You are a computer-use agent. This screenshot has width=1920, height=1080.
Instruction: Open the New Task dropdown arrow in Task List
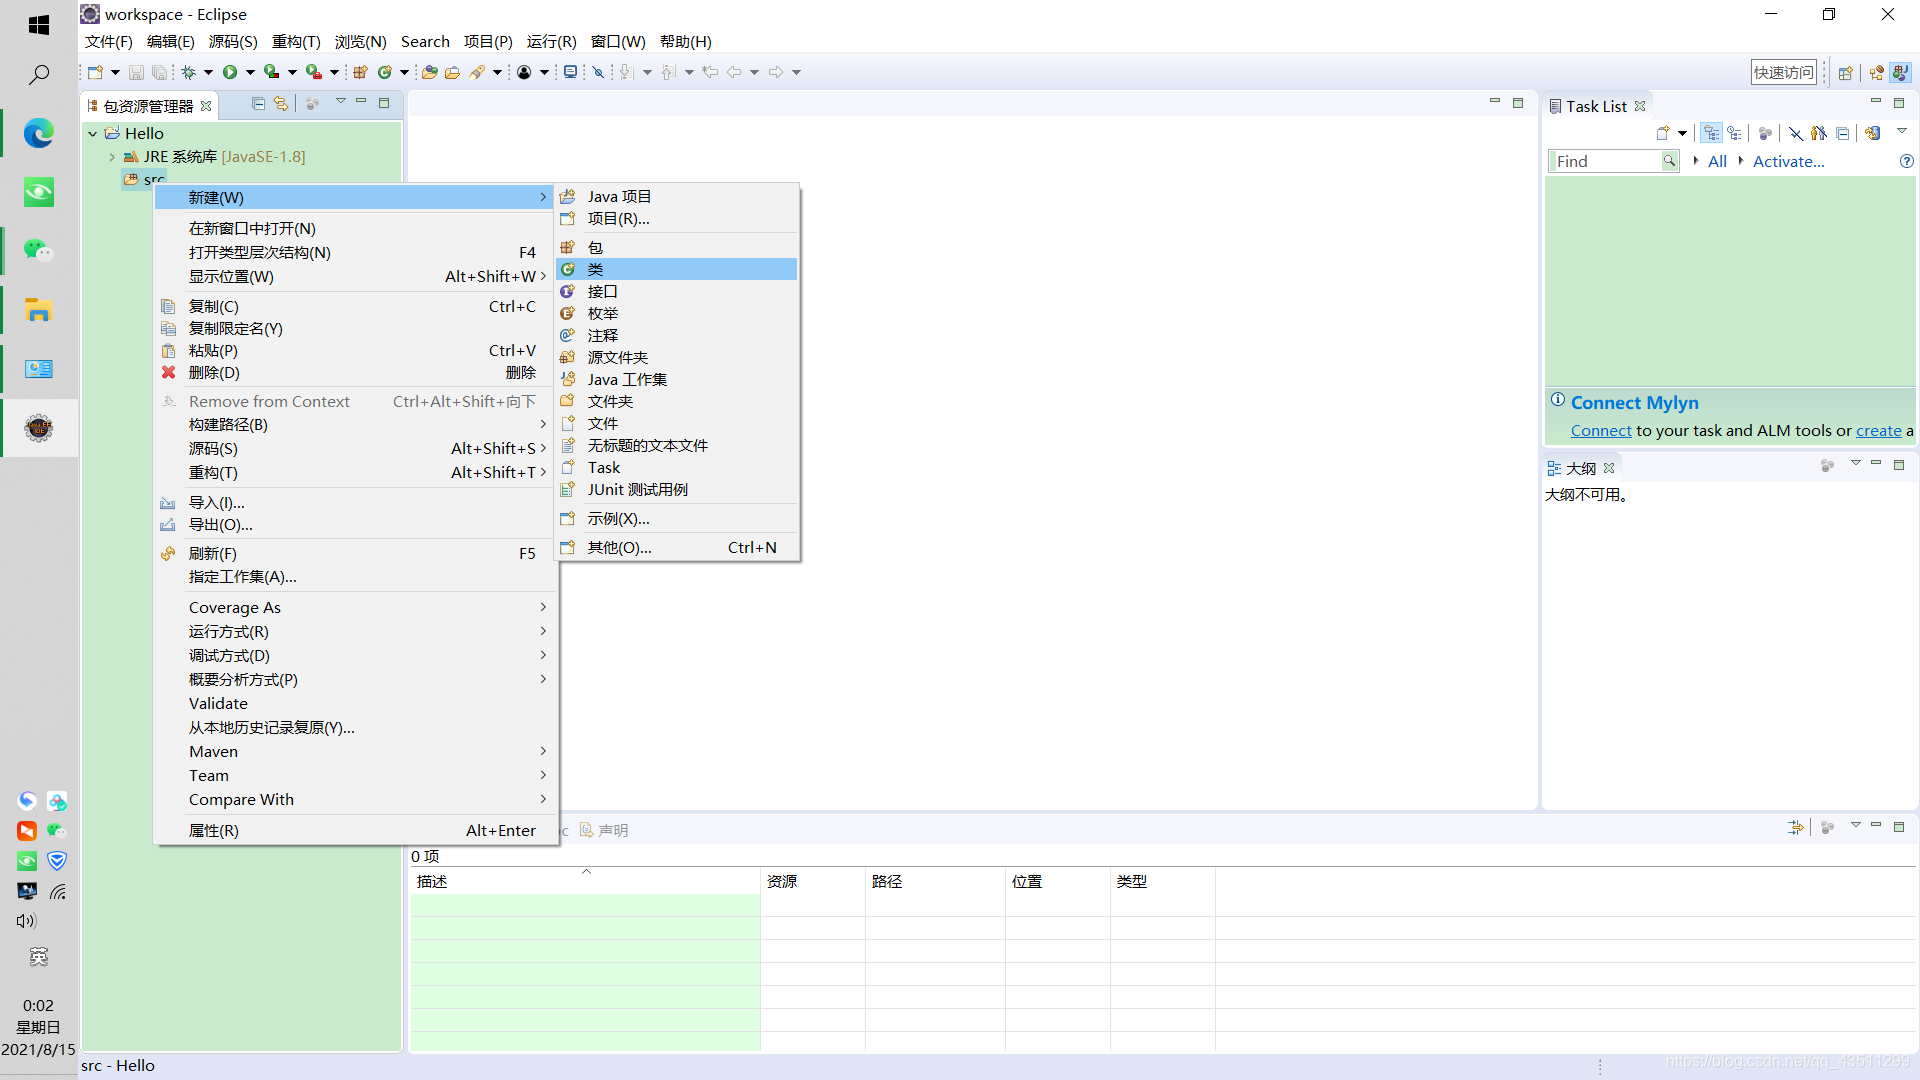[1683, 133]
